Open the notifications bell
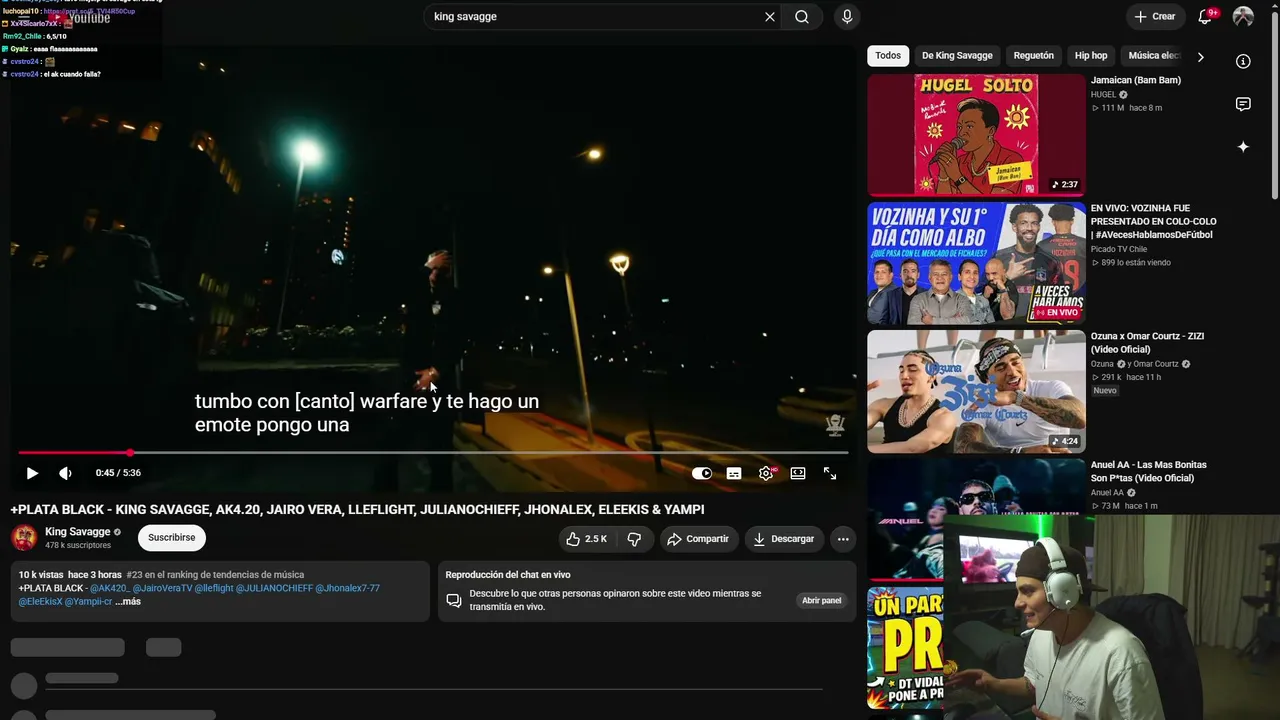Viewport: 1280px width, 720px height. [x=1206, y=16]
